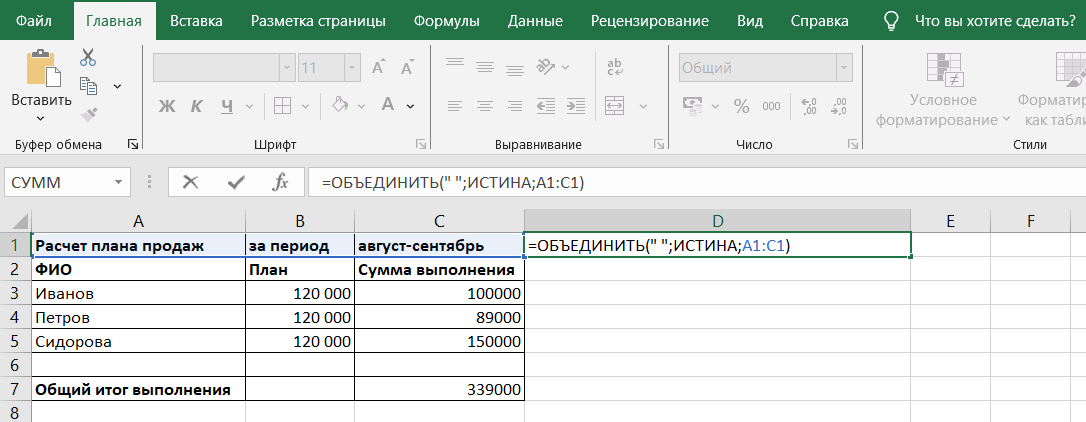This screenshot has width=1086, height=422.
Task: Align text to middle vertically
Action: pos(484,67)
